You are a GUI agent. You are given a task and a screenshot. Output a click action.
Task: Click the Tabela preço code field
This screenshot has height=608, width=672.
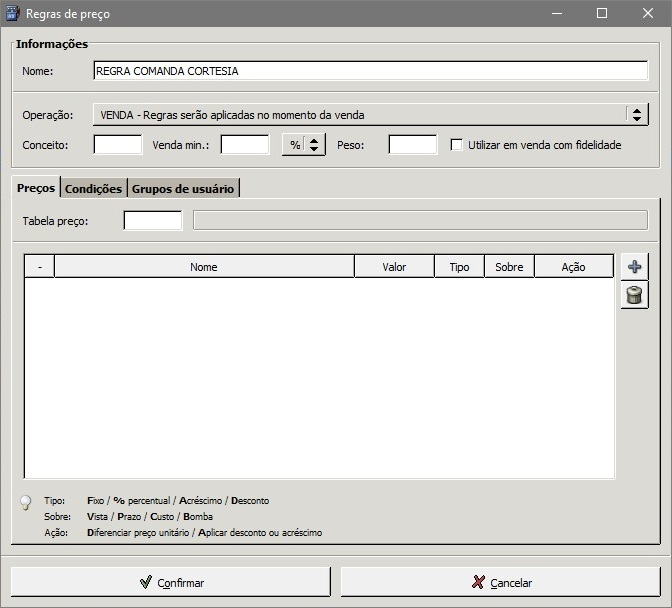click(153, 221)
